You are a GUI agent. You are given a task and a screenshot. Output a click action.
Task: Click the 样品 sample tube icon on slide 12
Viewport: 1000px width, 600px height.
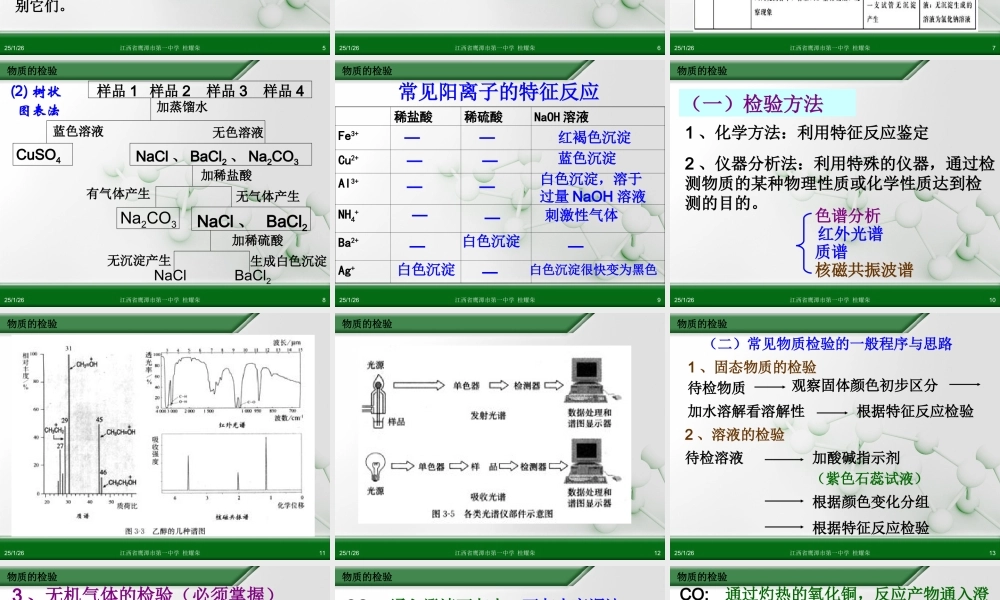pyautogui.click(x=378, y=420)
